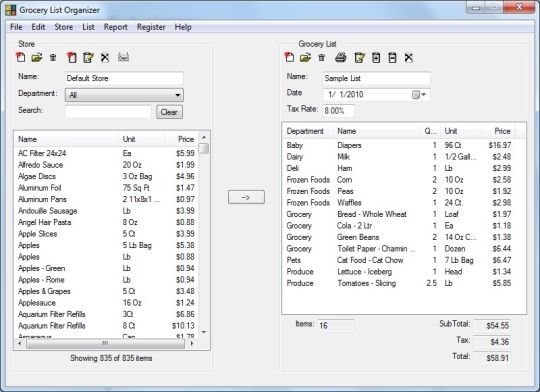Click store list scroll-down arrow
This screenshot has height=392, width=540.
(204, 332)
